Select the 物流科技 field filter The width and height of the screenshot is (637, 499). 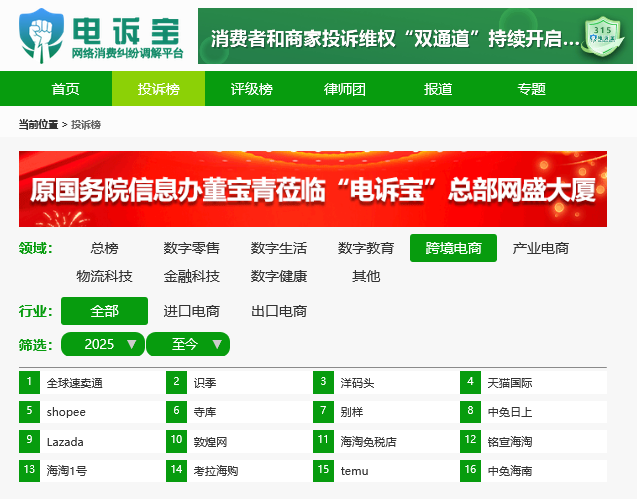(104, 276)
